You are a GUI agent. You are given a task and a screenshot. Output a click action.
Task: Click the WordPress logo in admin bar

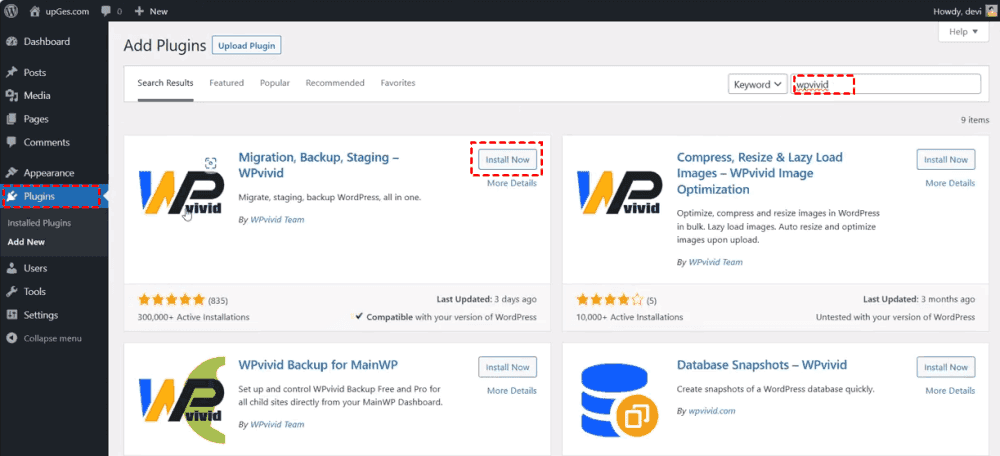pyautogui.click(x=12, y=11)
